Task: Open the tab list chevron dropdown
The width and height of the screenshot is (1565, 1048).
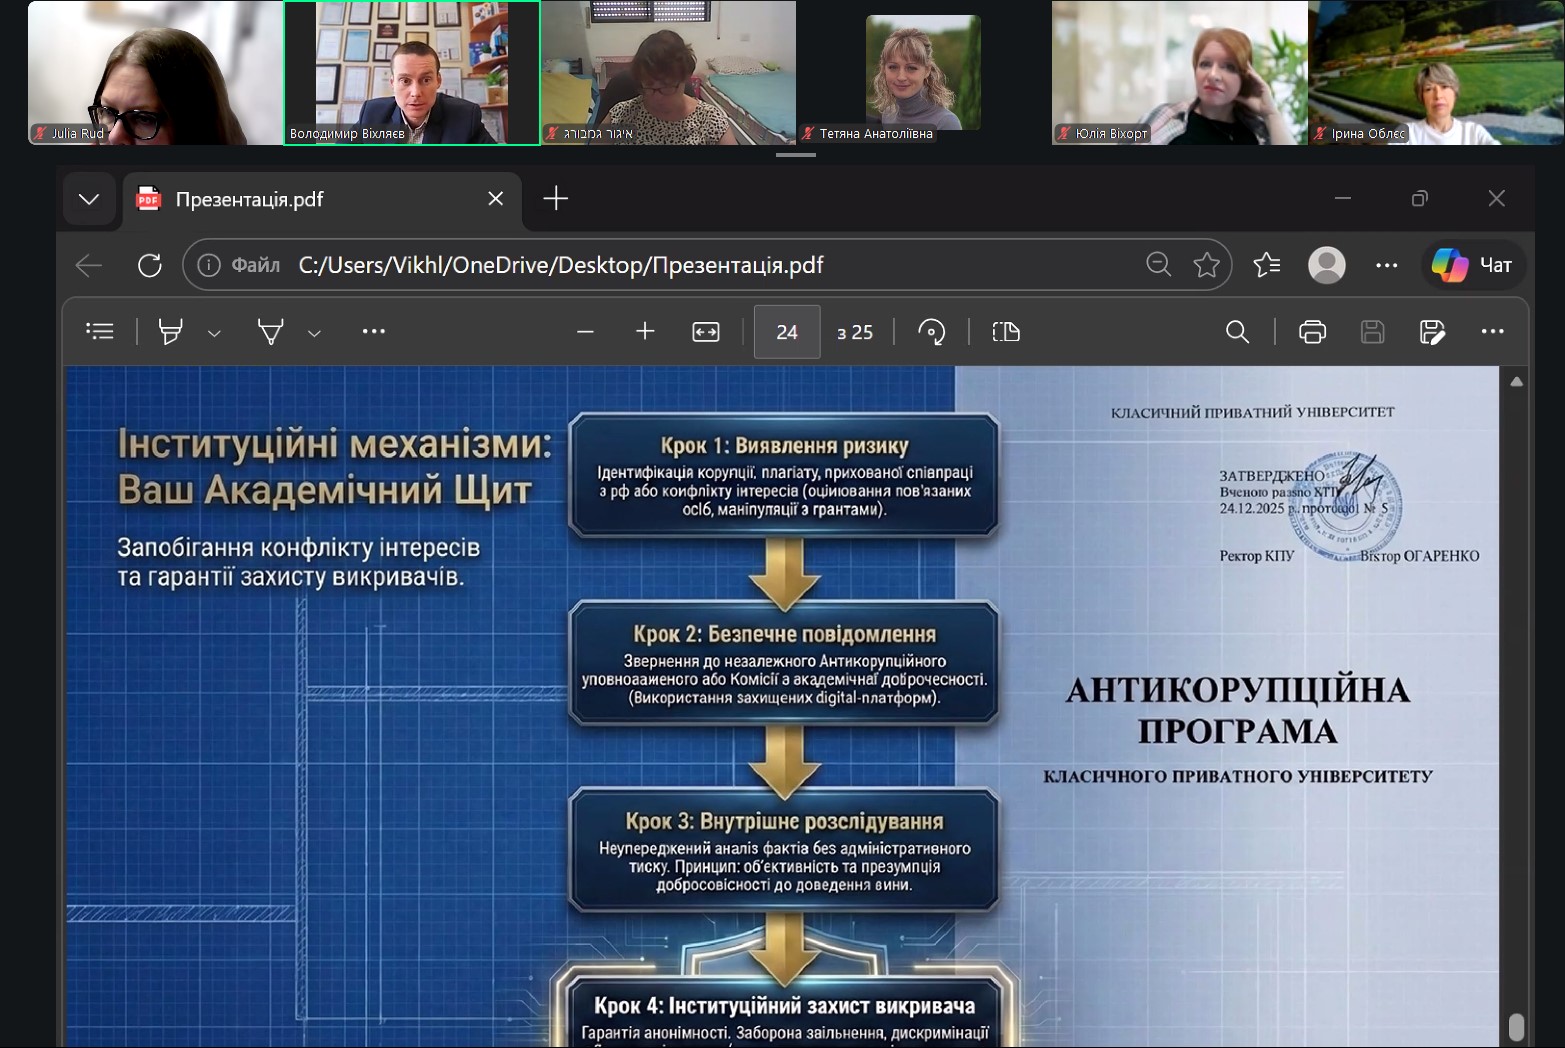Action: point(89,199)
